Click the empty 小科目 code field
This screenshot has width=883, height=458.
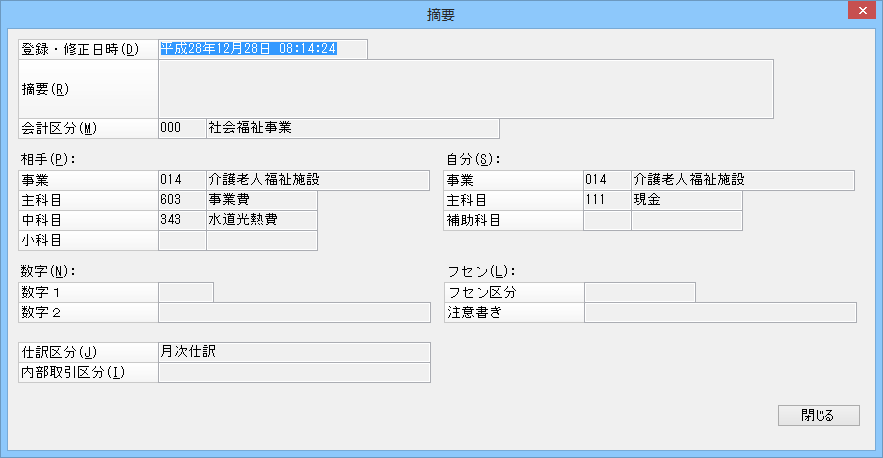click(x=181, y=240)
